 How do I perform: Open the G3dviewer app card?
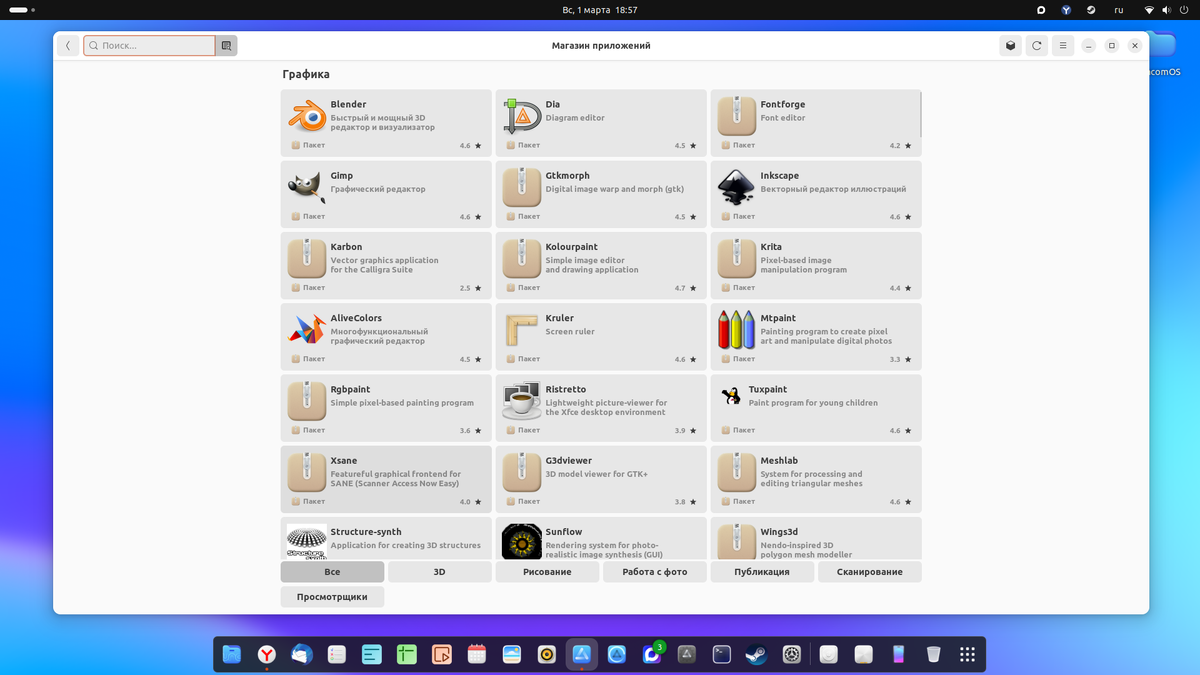coord(601,479)
